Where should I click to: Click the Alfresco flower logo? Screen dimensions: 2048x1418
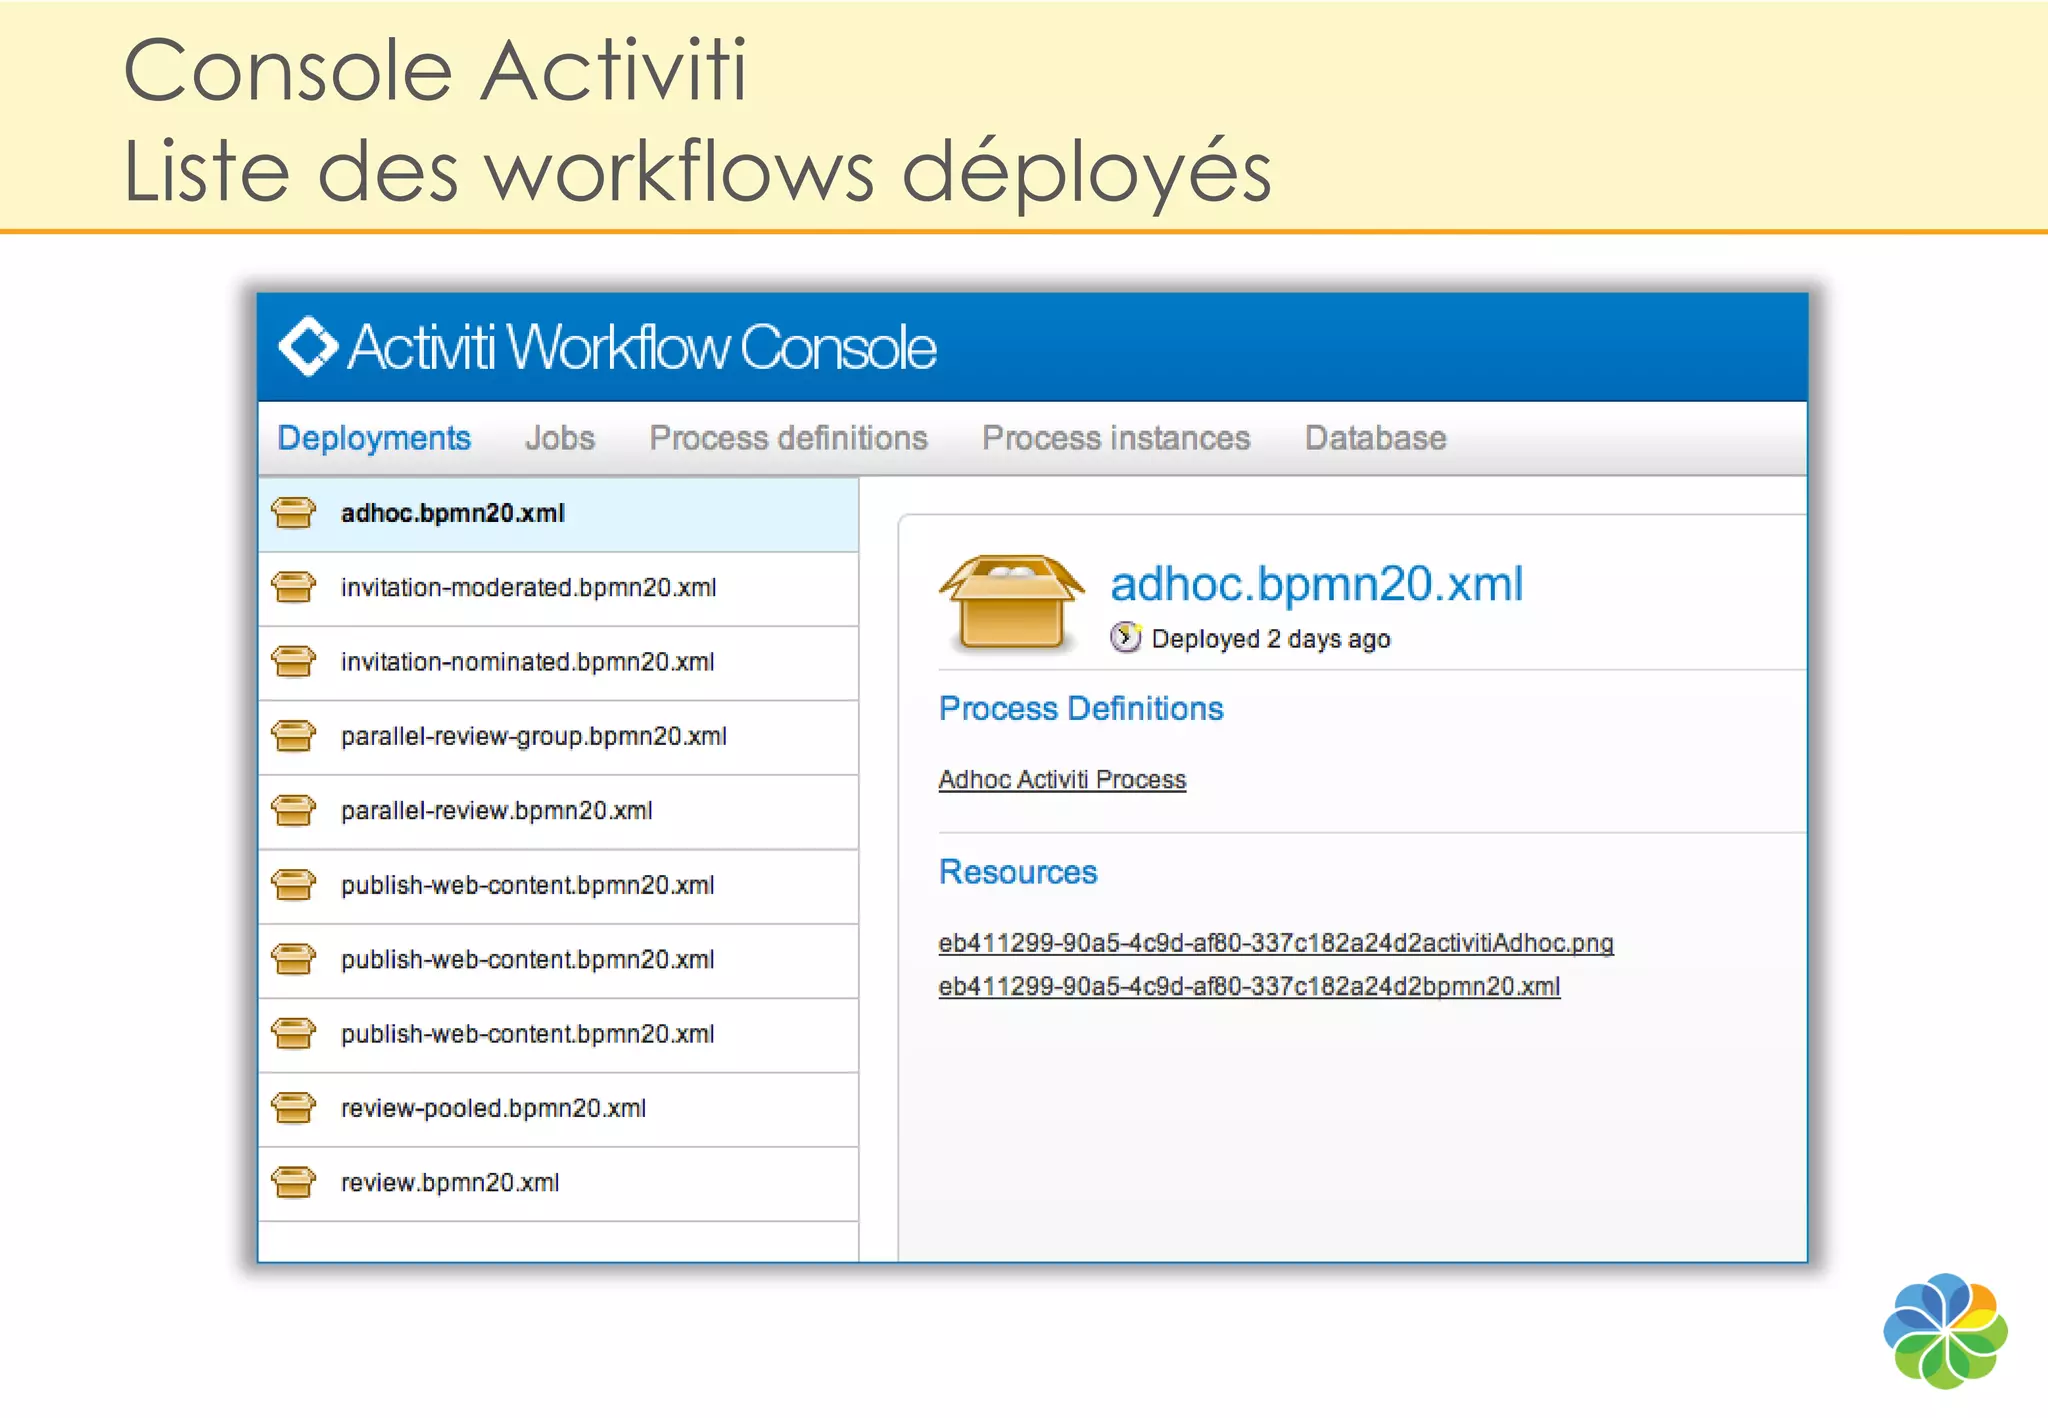[1945, 1330]
